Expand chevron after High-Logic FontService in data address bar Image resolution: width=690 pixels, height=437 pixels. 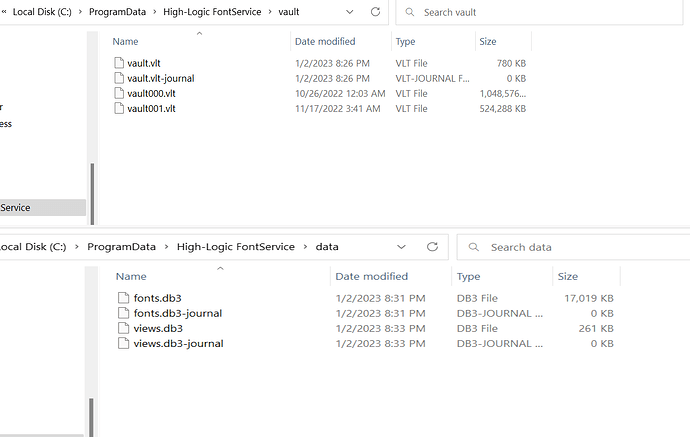[x=305, y=247]
